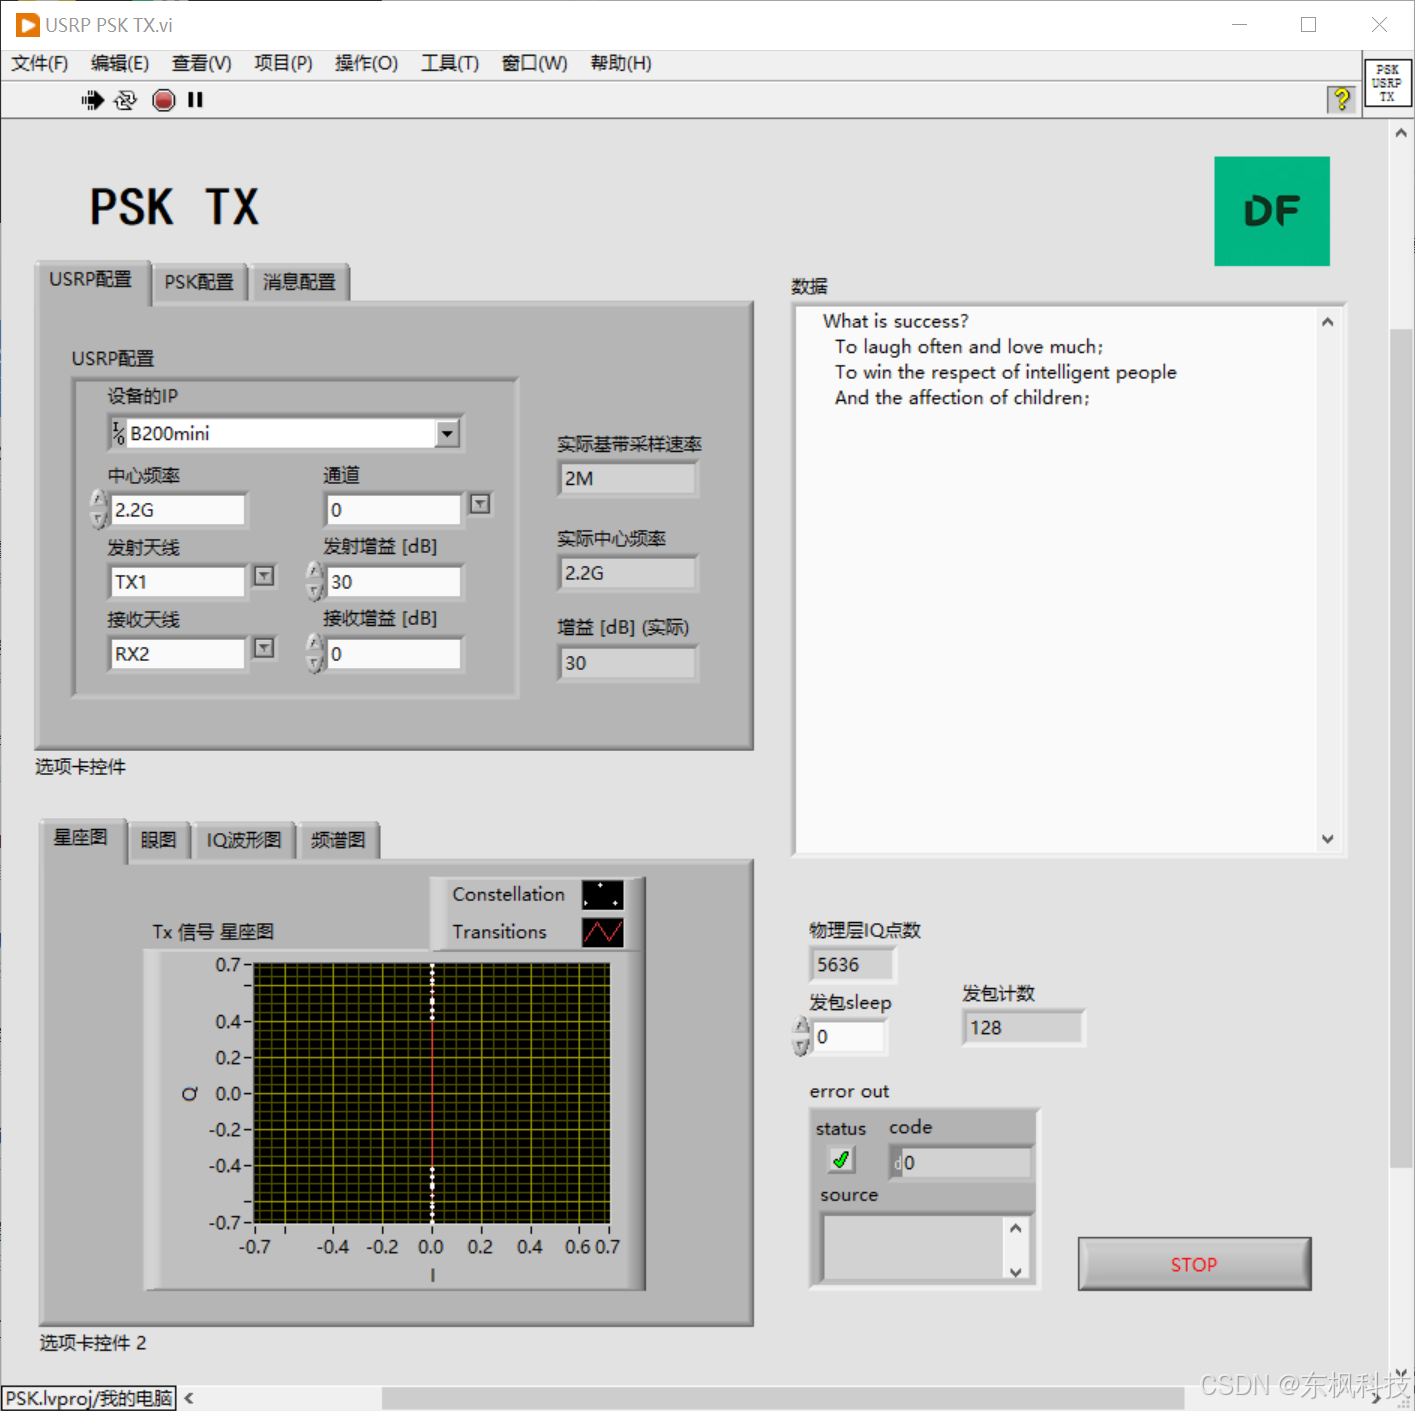
Task: Click the 接收天线 RX2 field
Action: click(x=177, y=654)
